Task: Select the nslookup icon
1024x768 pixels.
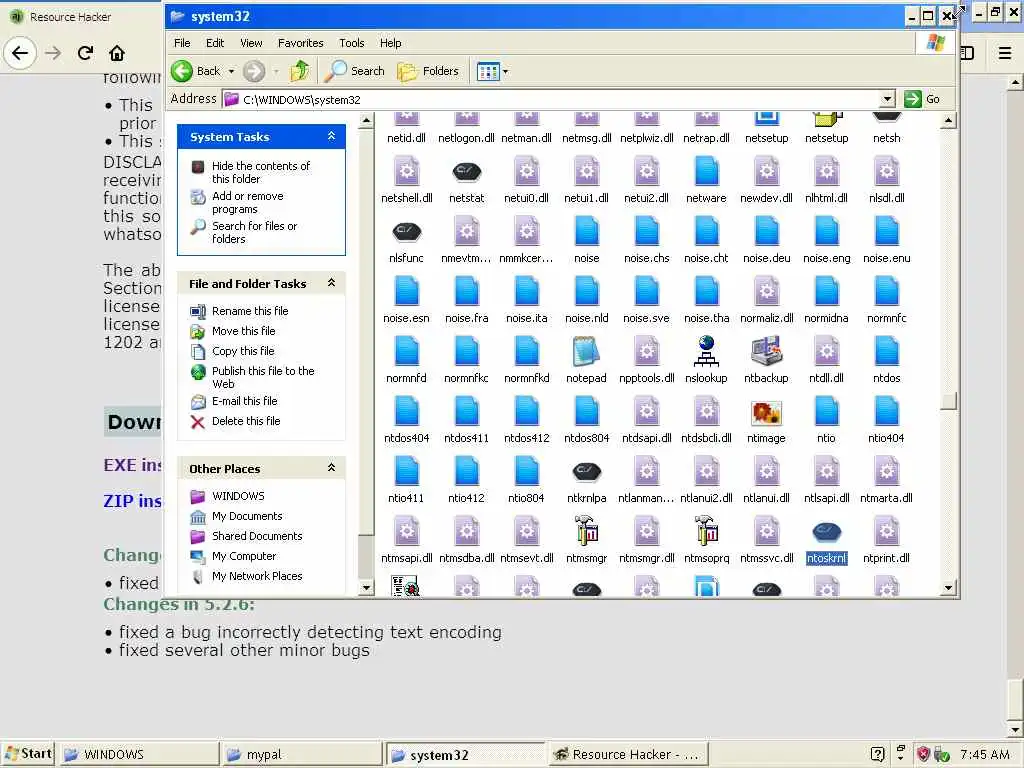Action: tap(706, 352)
